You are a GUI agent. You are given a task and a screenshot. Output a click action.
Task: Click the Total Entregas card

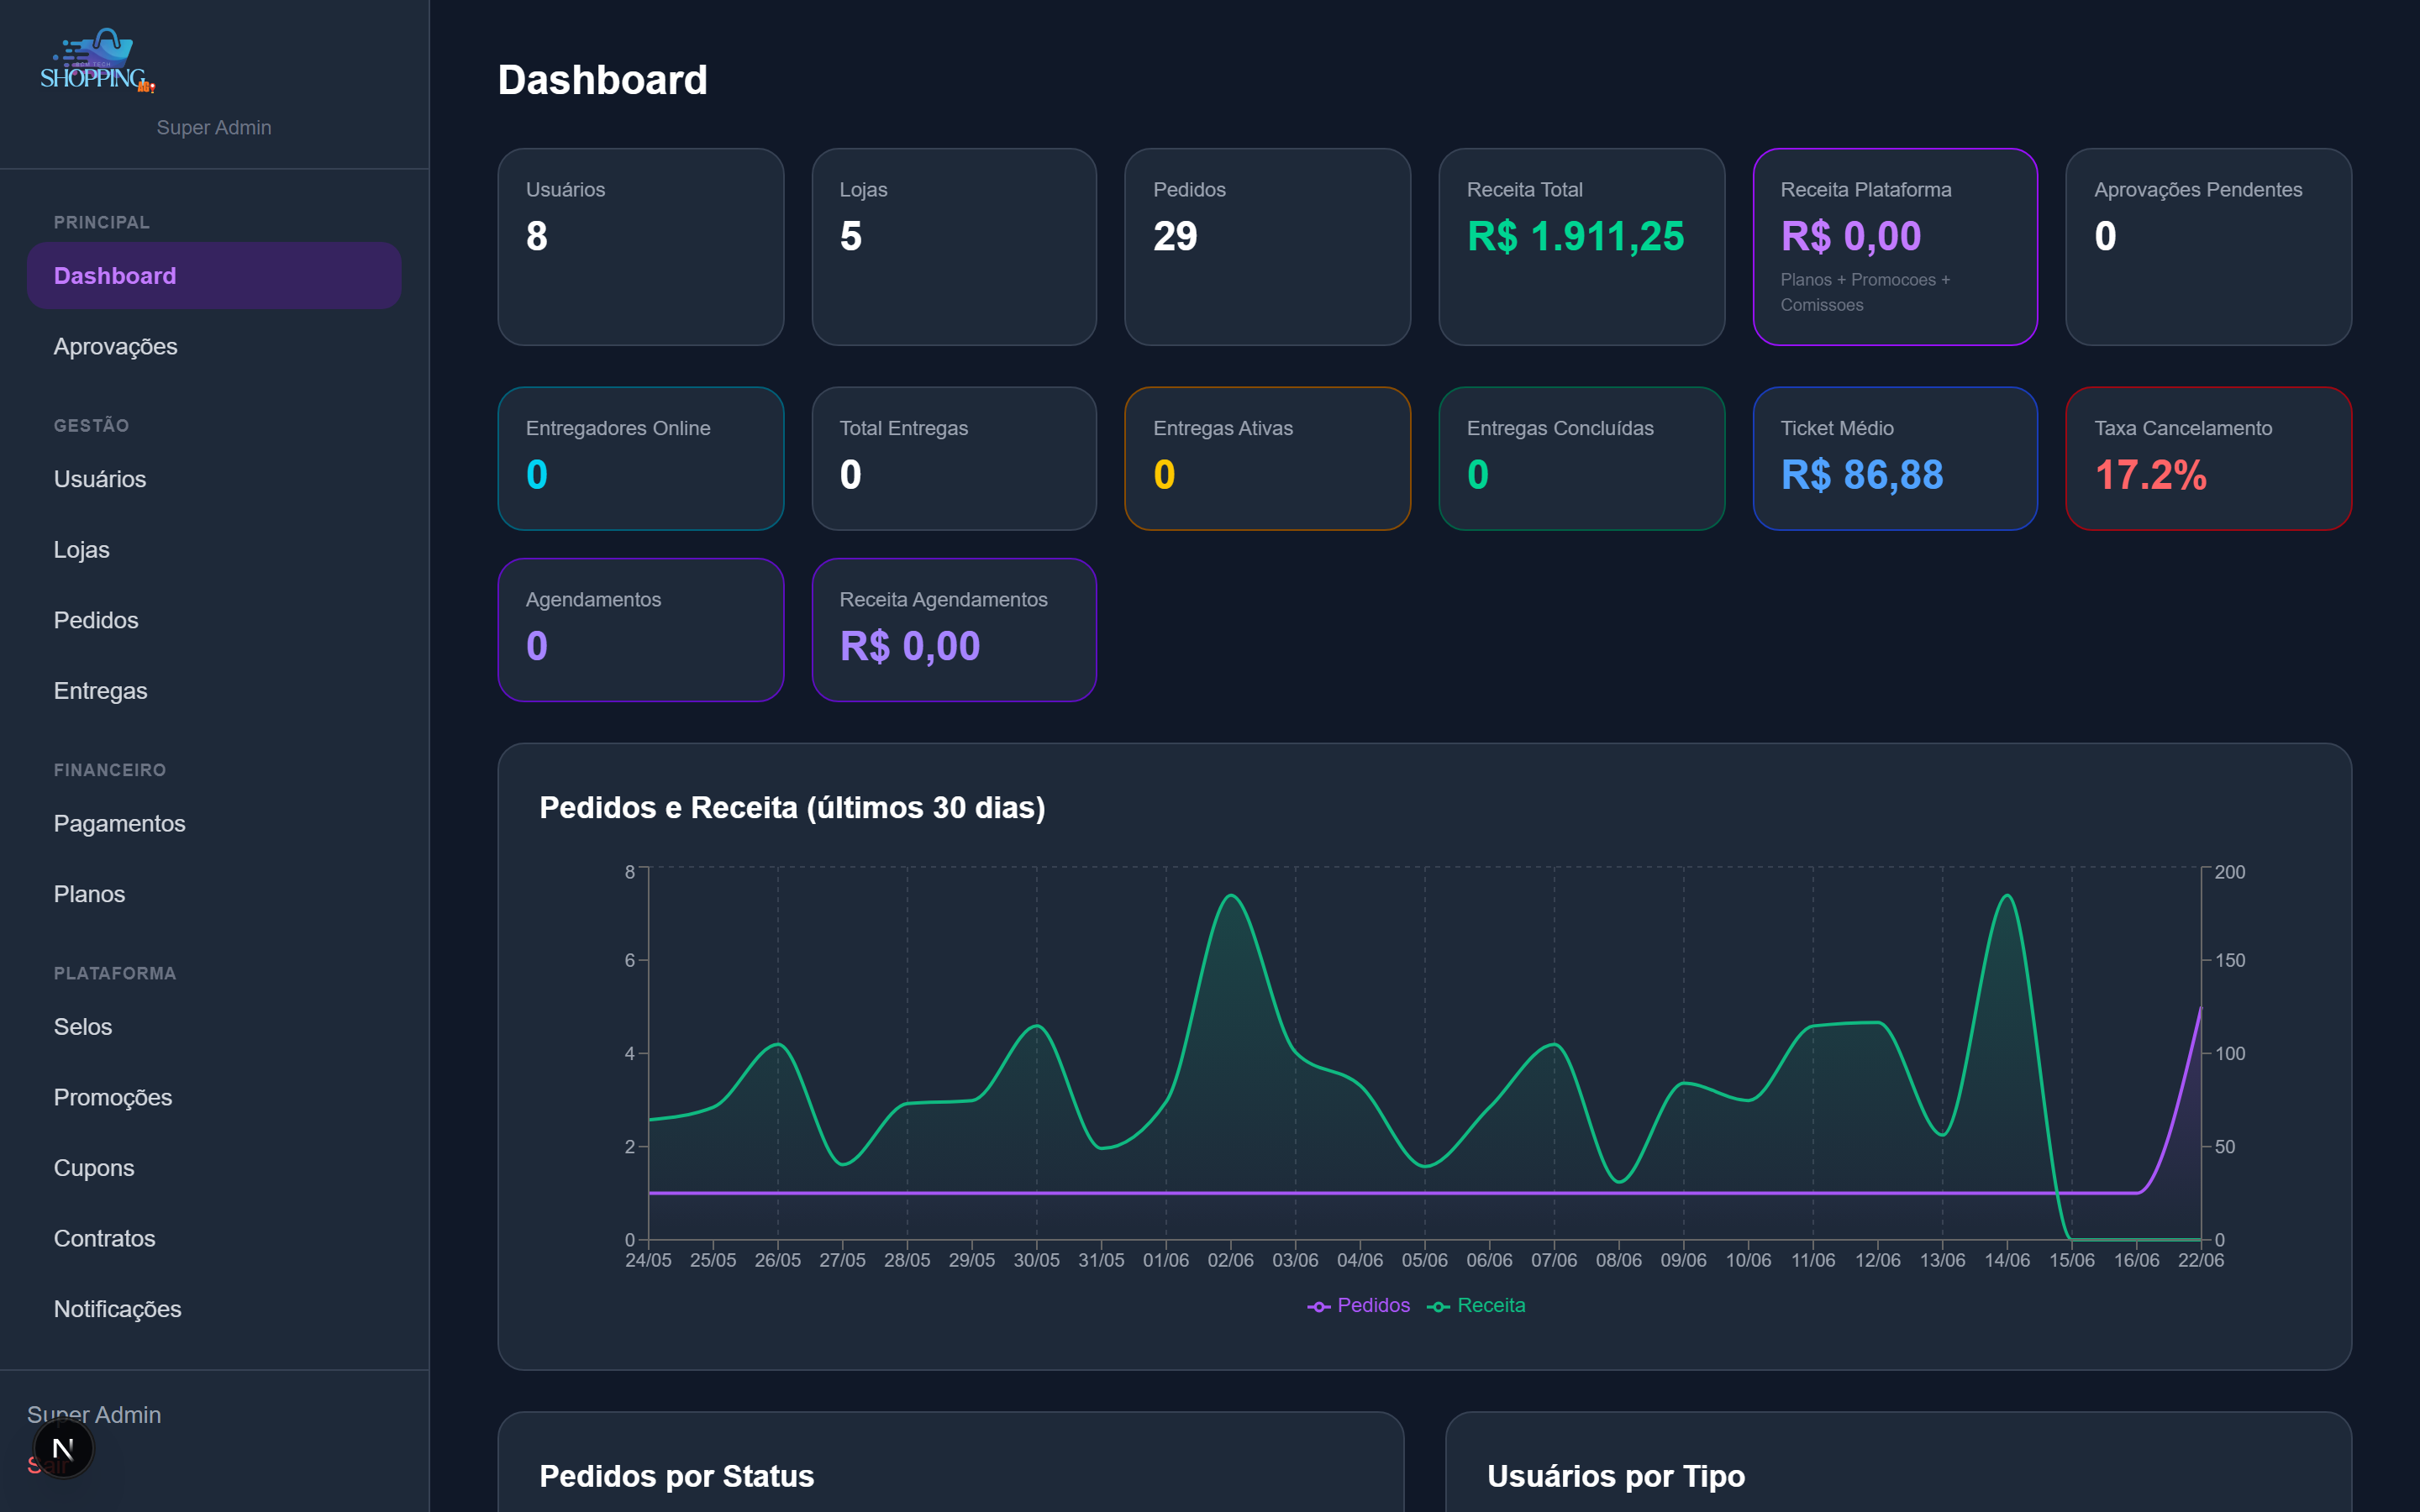[954, 459]
